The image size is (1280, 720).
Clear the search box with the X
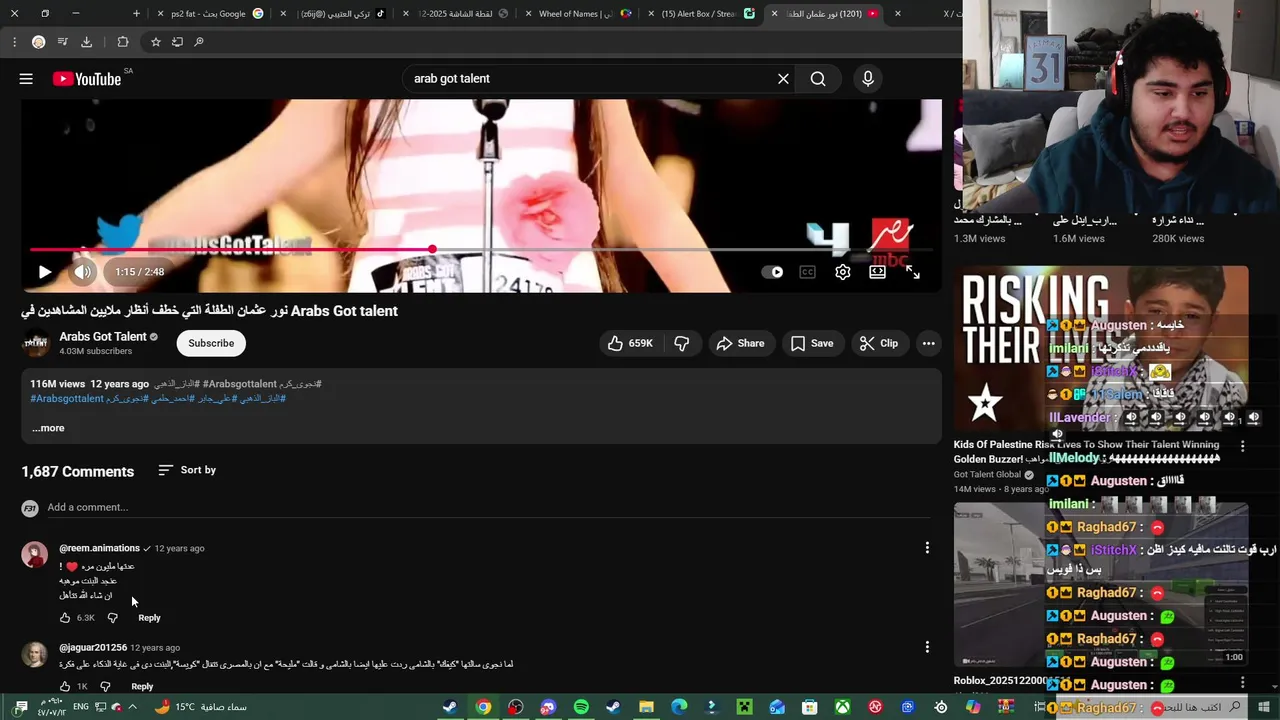pyautogui.click(x=783, y=79)
